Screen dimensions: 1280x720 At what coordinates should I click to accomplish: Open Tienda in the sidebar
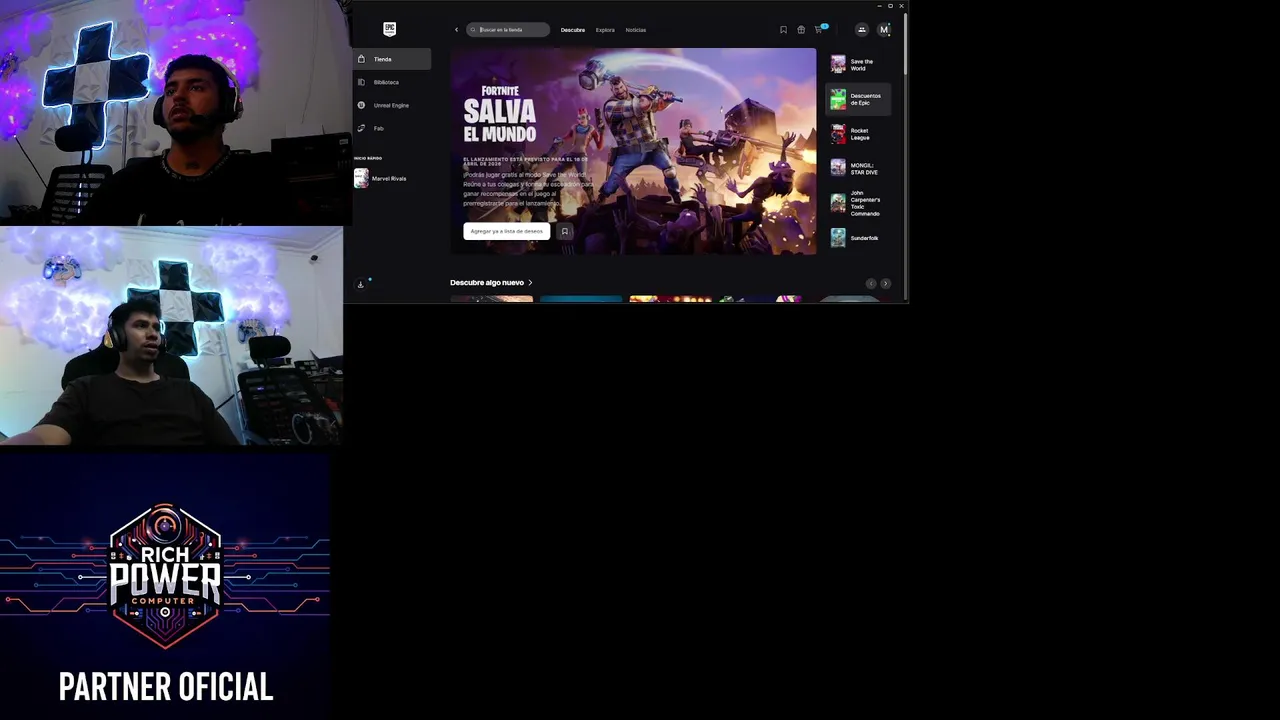click(392, 59)
